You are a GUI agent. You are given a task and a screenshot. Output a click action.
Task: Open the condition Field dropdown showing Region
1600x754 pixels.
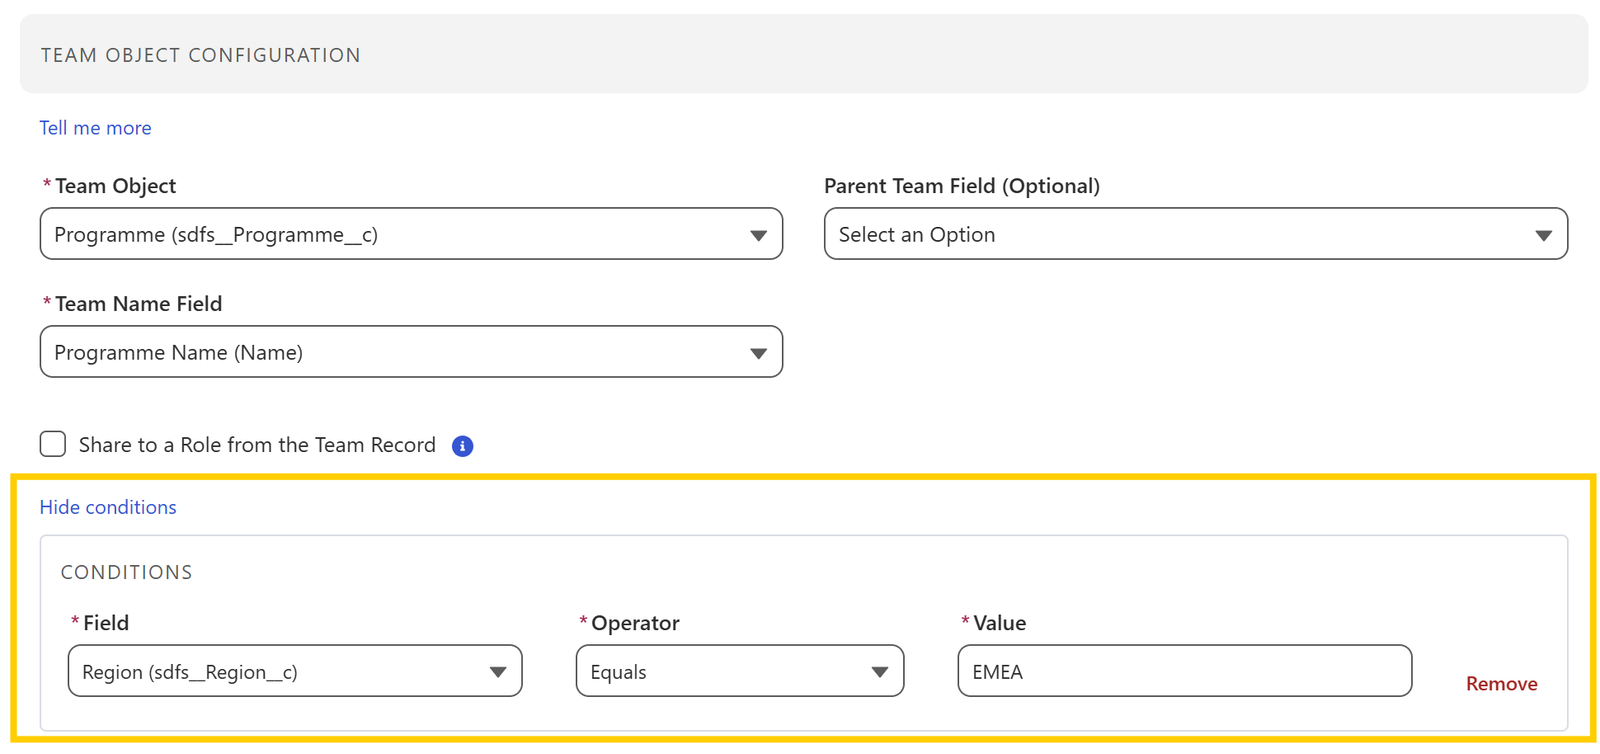point(295,671)
